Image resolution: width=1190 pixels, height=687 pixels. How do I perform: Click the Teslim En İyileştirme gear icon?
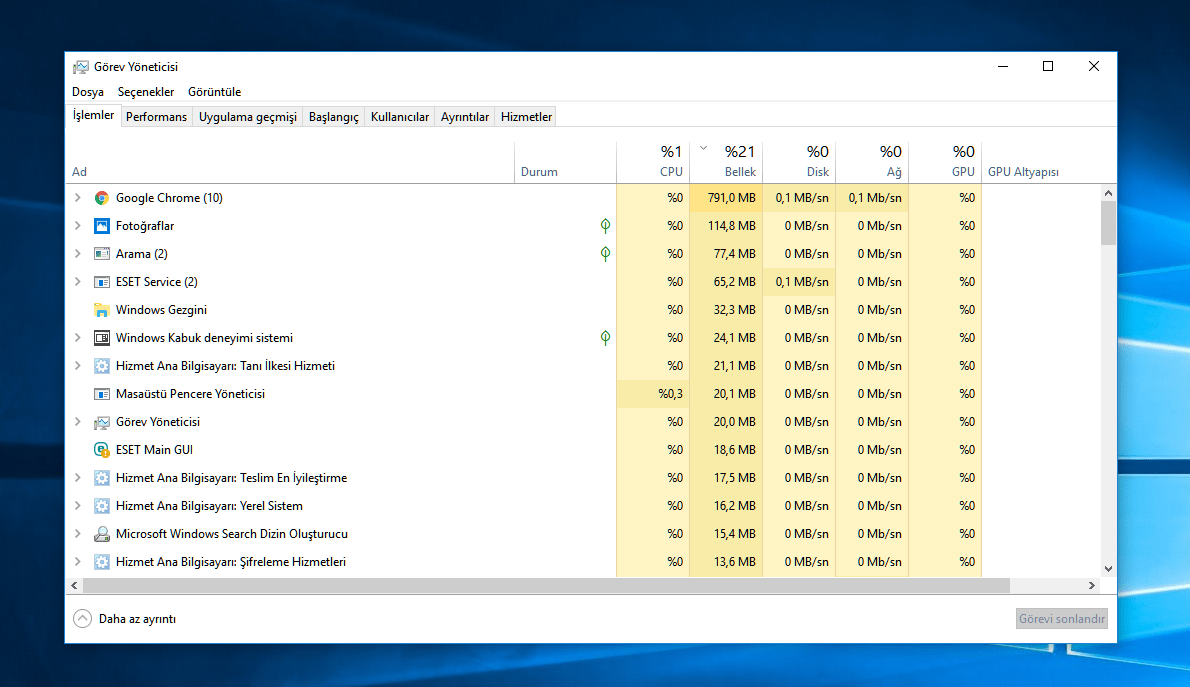[102, 478]
